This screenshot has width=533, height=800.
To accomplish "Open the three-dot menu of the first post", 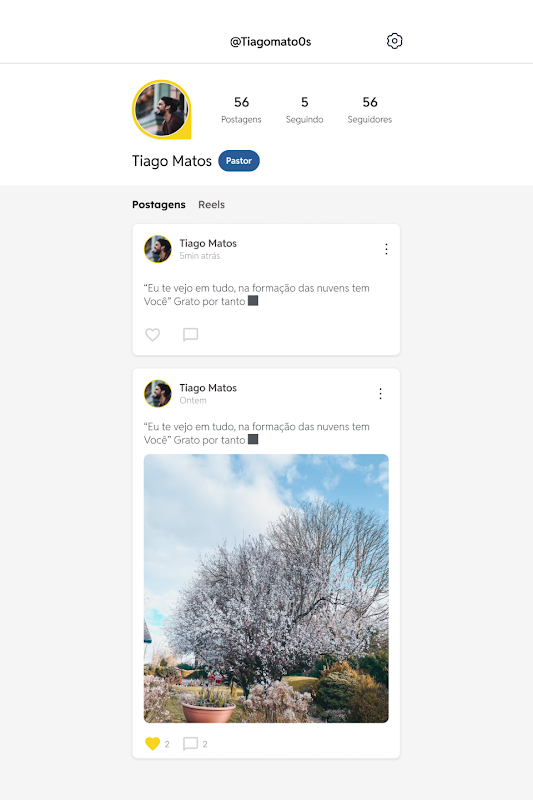I will tap(386, 249).
